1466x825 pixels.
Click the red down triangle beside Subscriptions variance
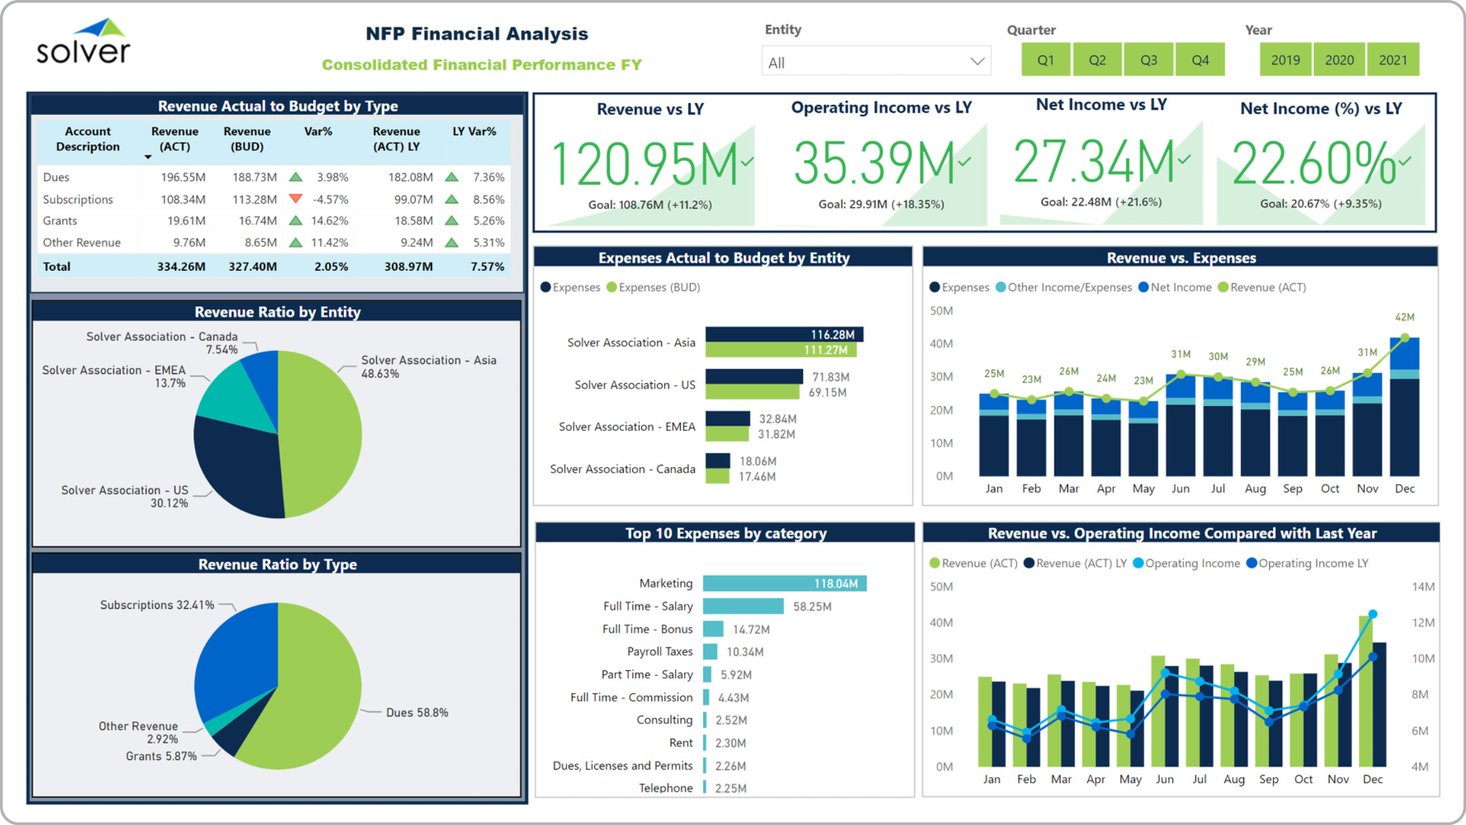click(294, 199)
